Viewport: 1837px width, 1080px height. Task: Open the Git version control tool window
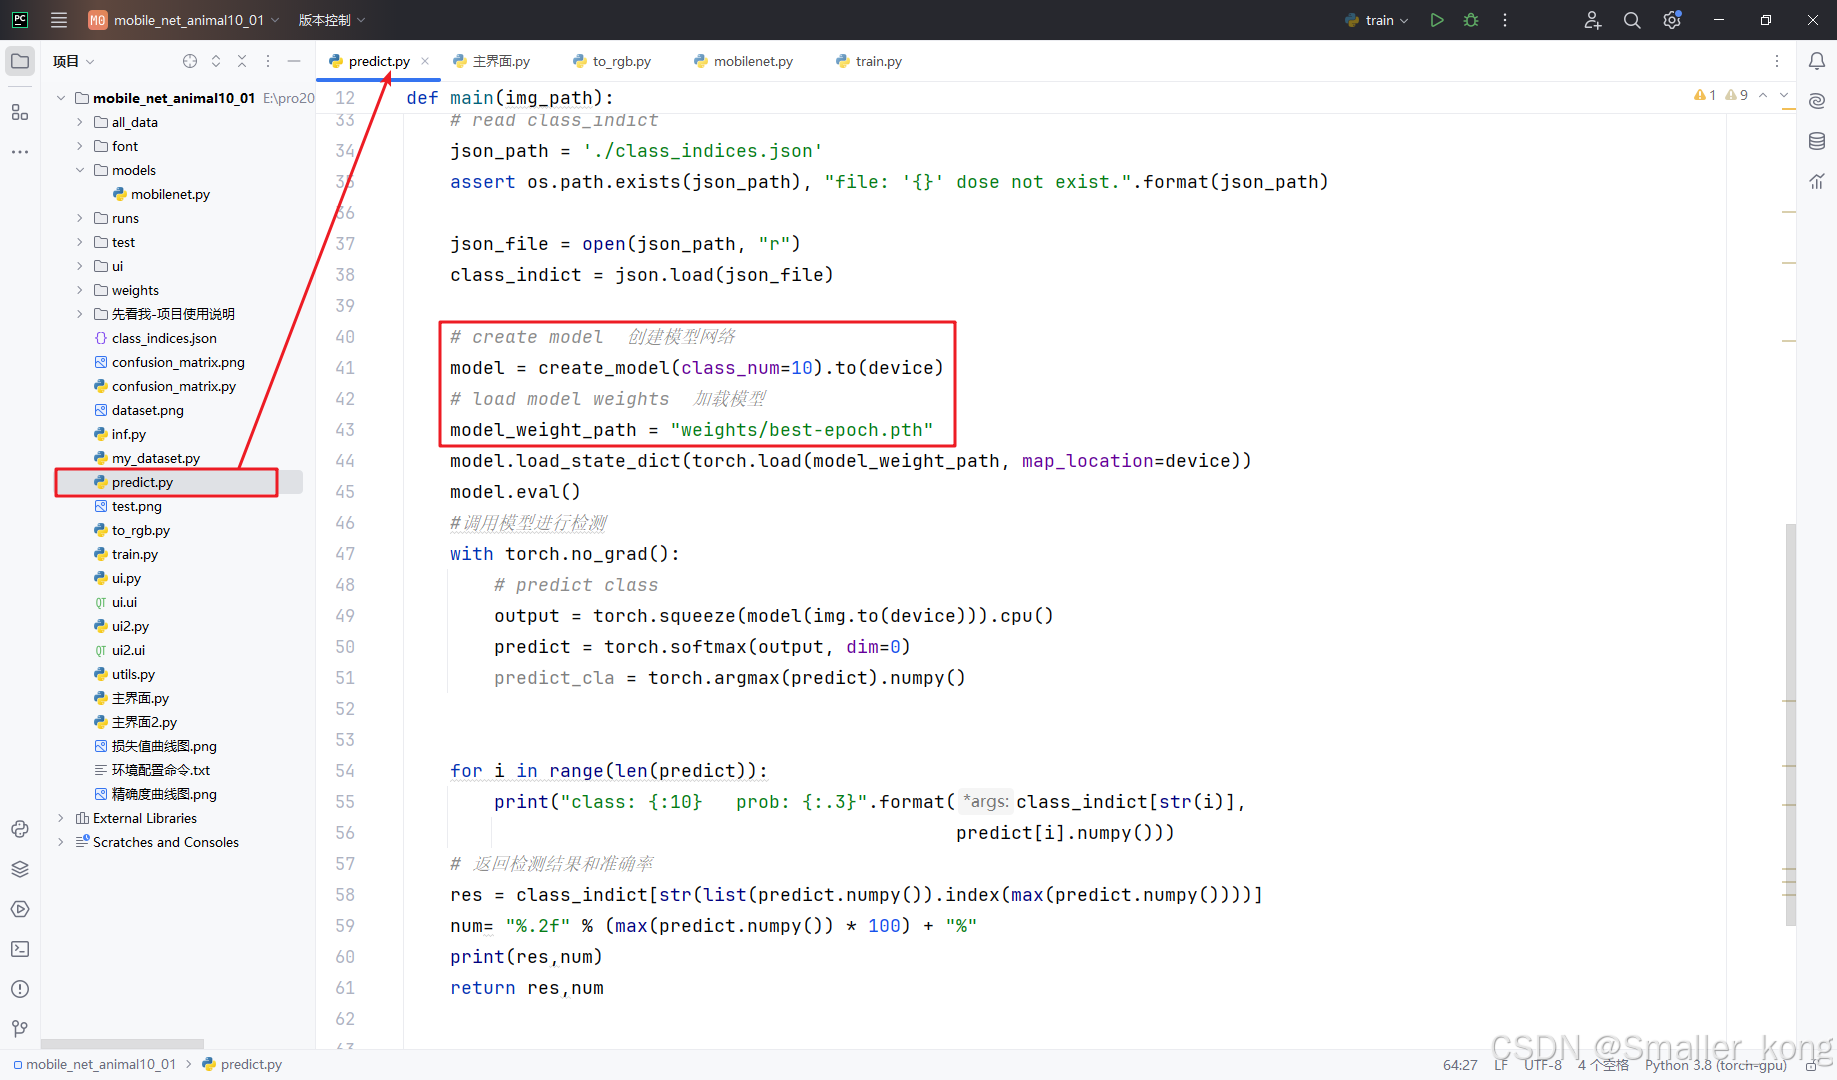coord(20,1029)
